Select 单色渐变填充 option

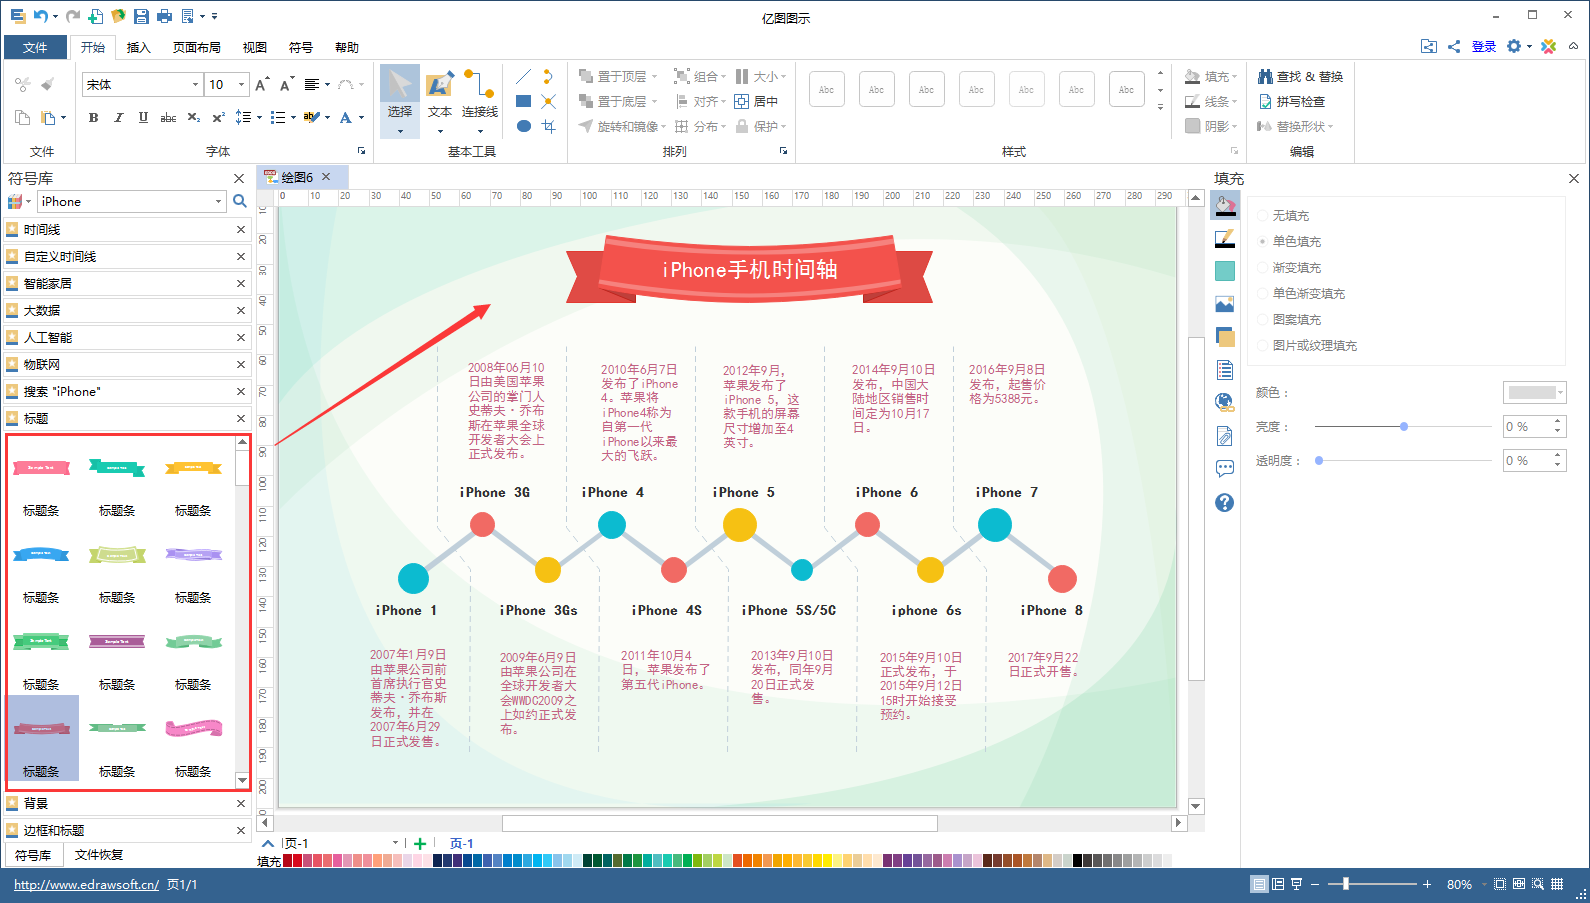pos(1301,293)
